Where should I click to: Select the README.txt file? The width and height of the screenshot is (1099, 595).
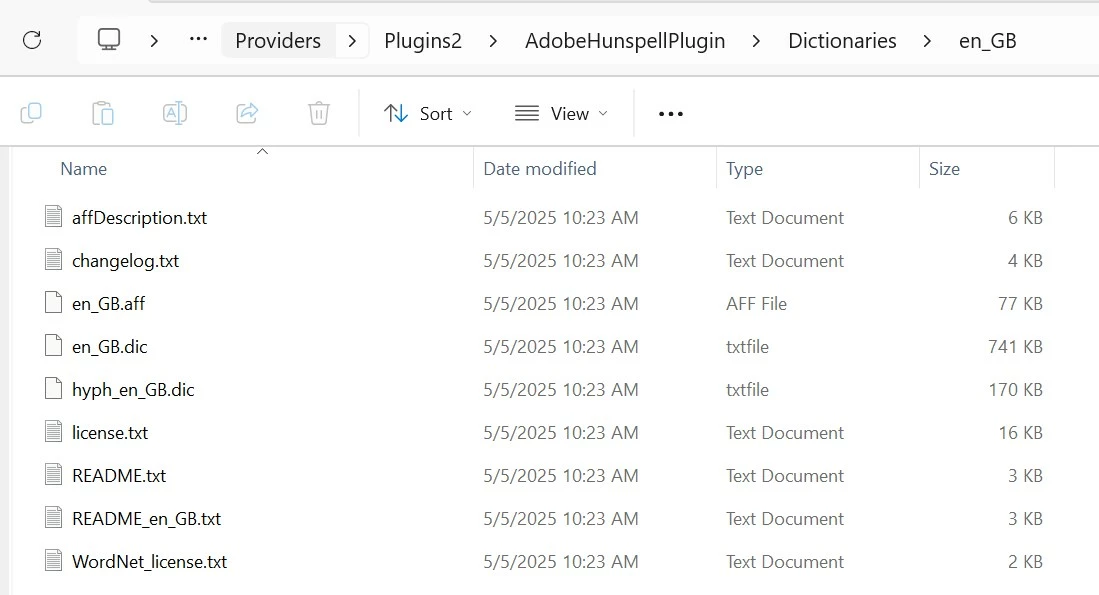118,476
